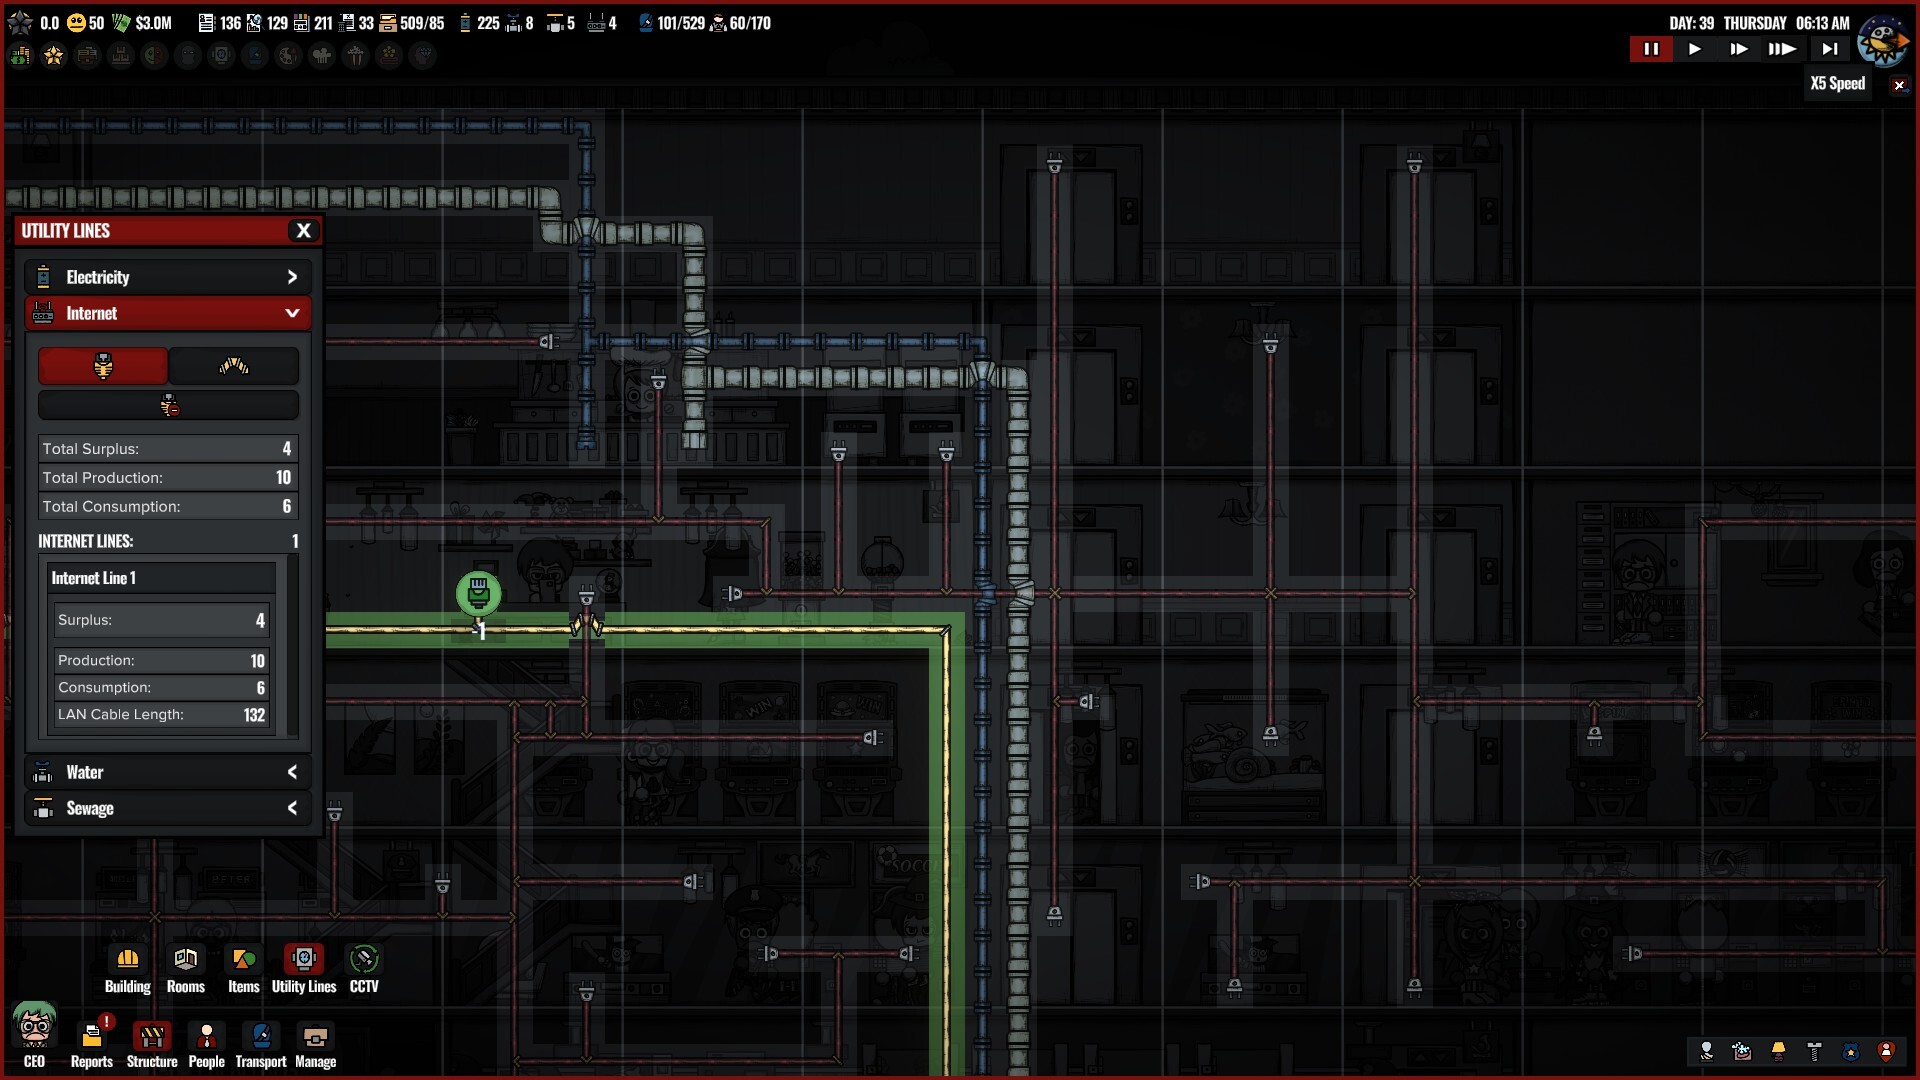Pause the game simulation
The width and height of the screenshot is (1920, 1080).
1652,48
